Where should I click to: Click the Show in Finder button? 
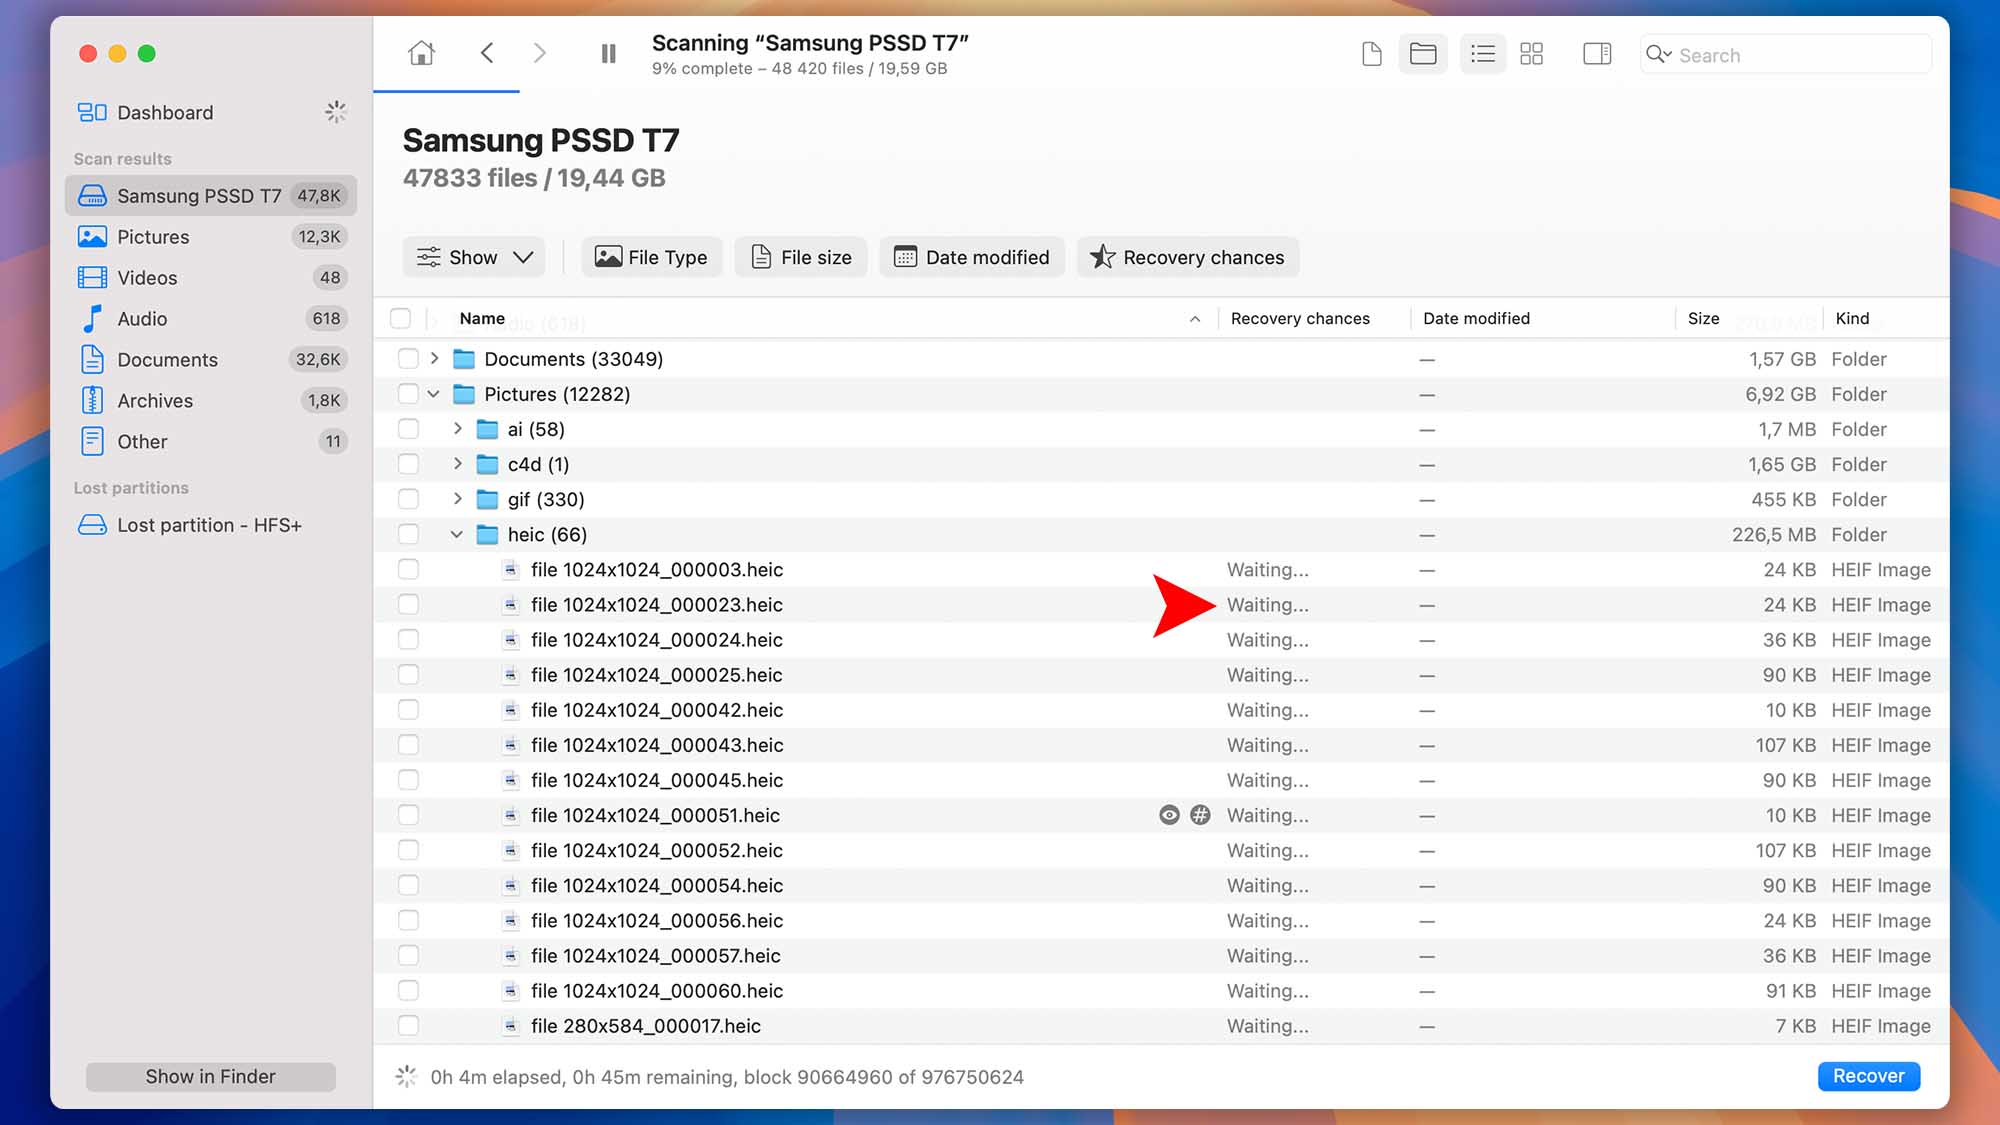(210, 1077)
